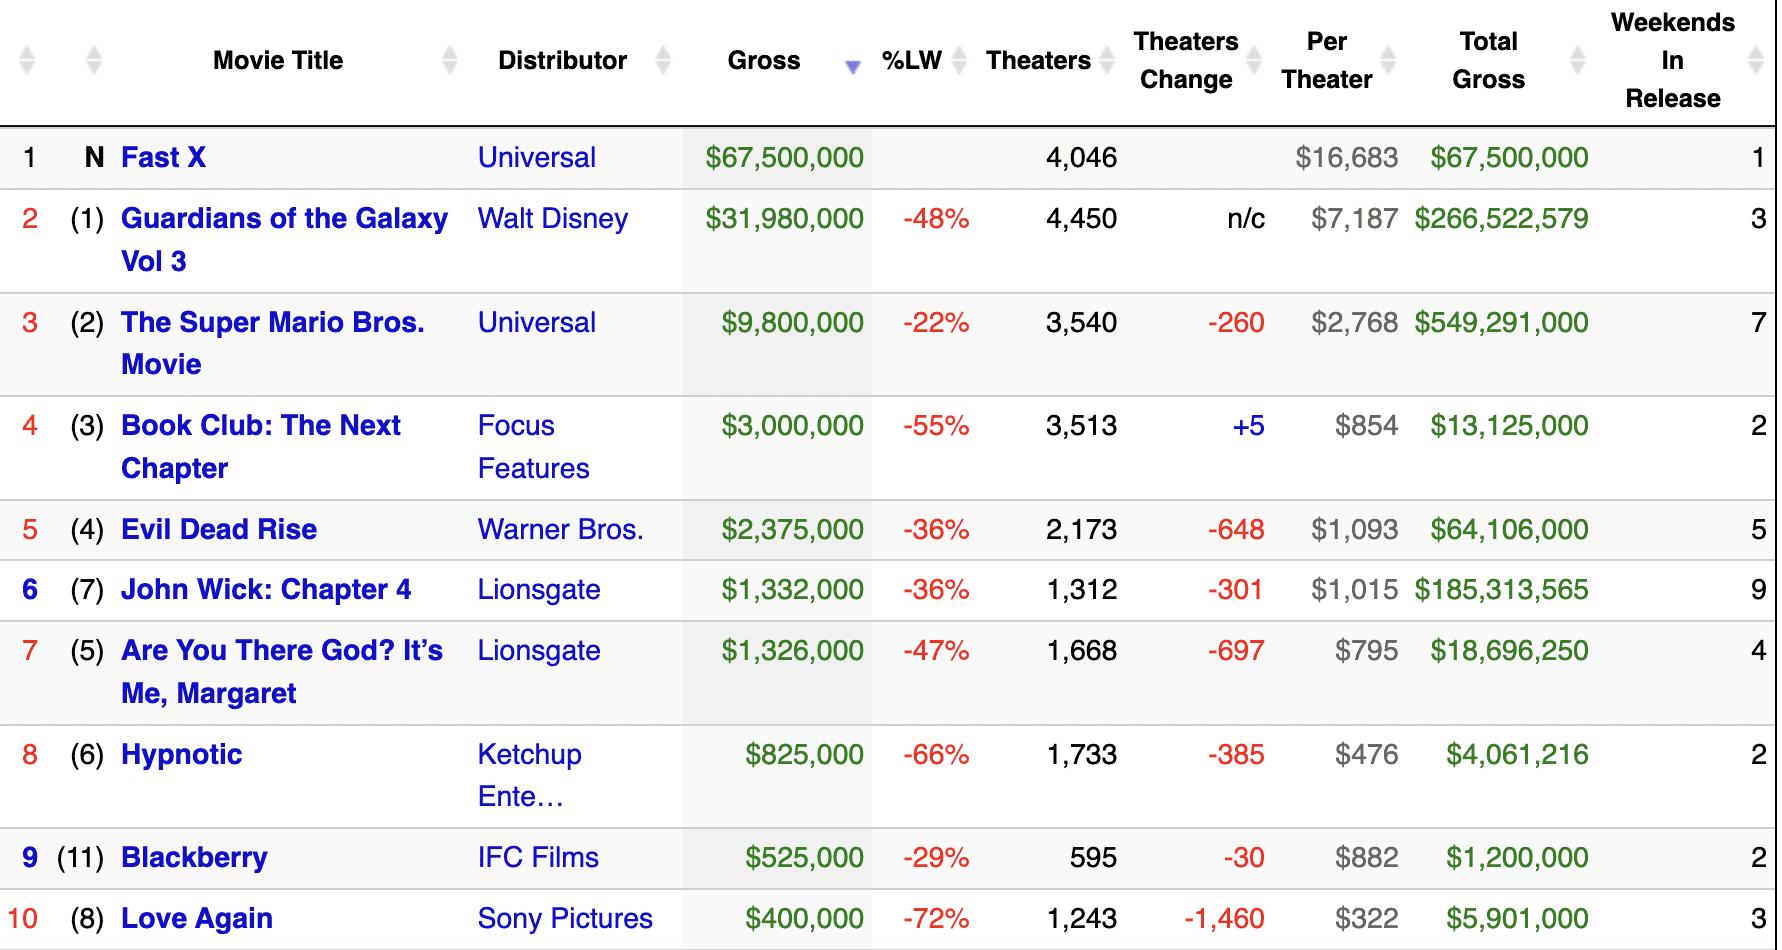This screenshot has width=1782, height=950.
Task: Click Guardians gross $31,980,000
Action: coord(784,219)
